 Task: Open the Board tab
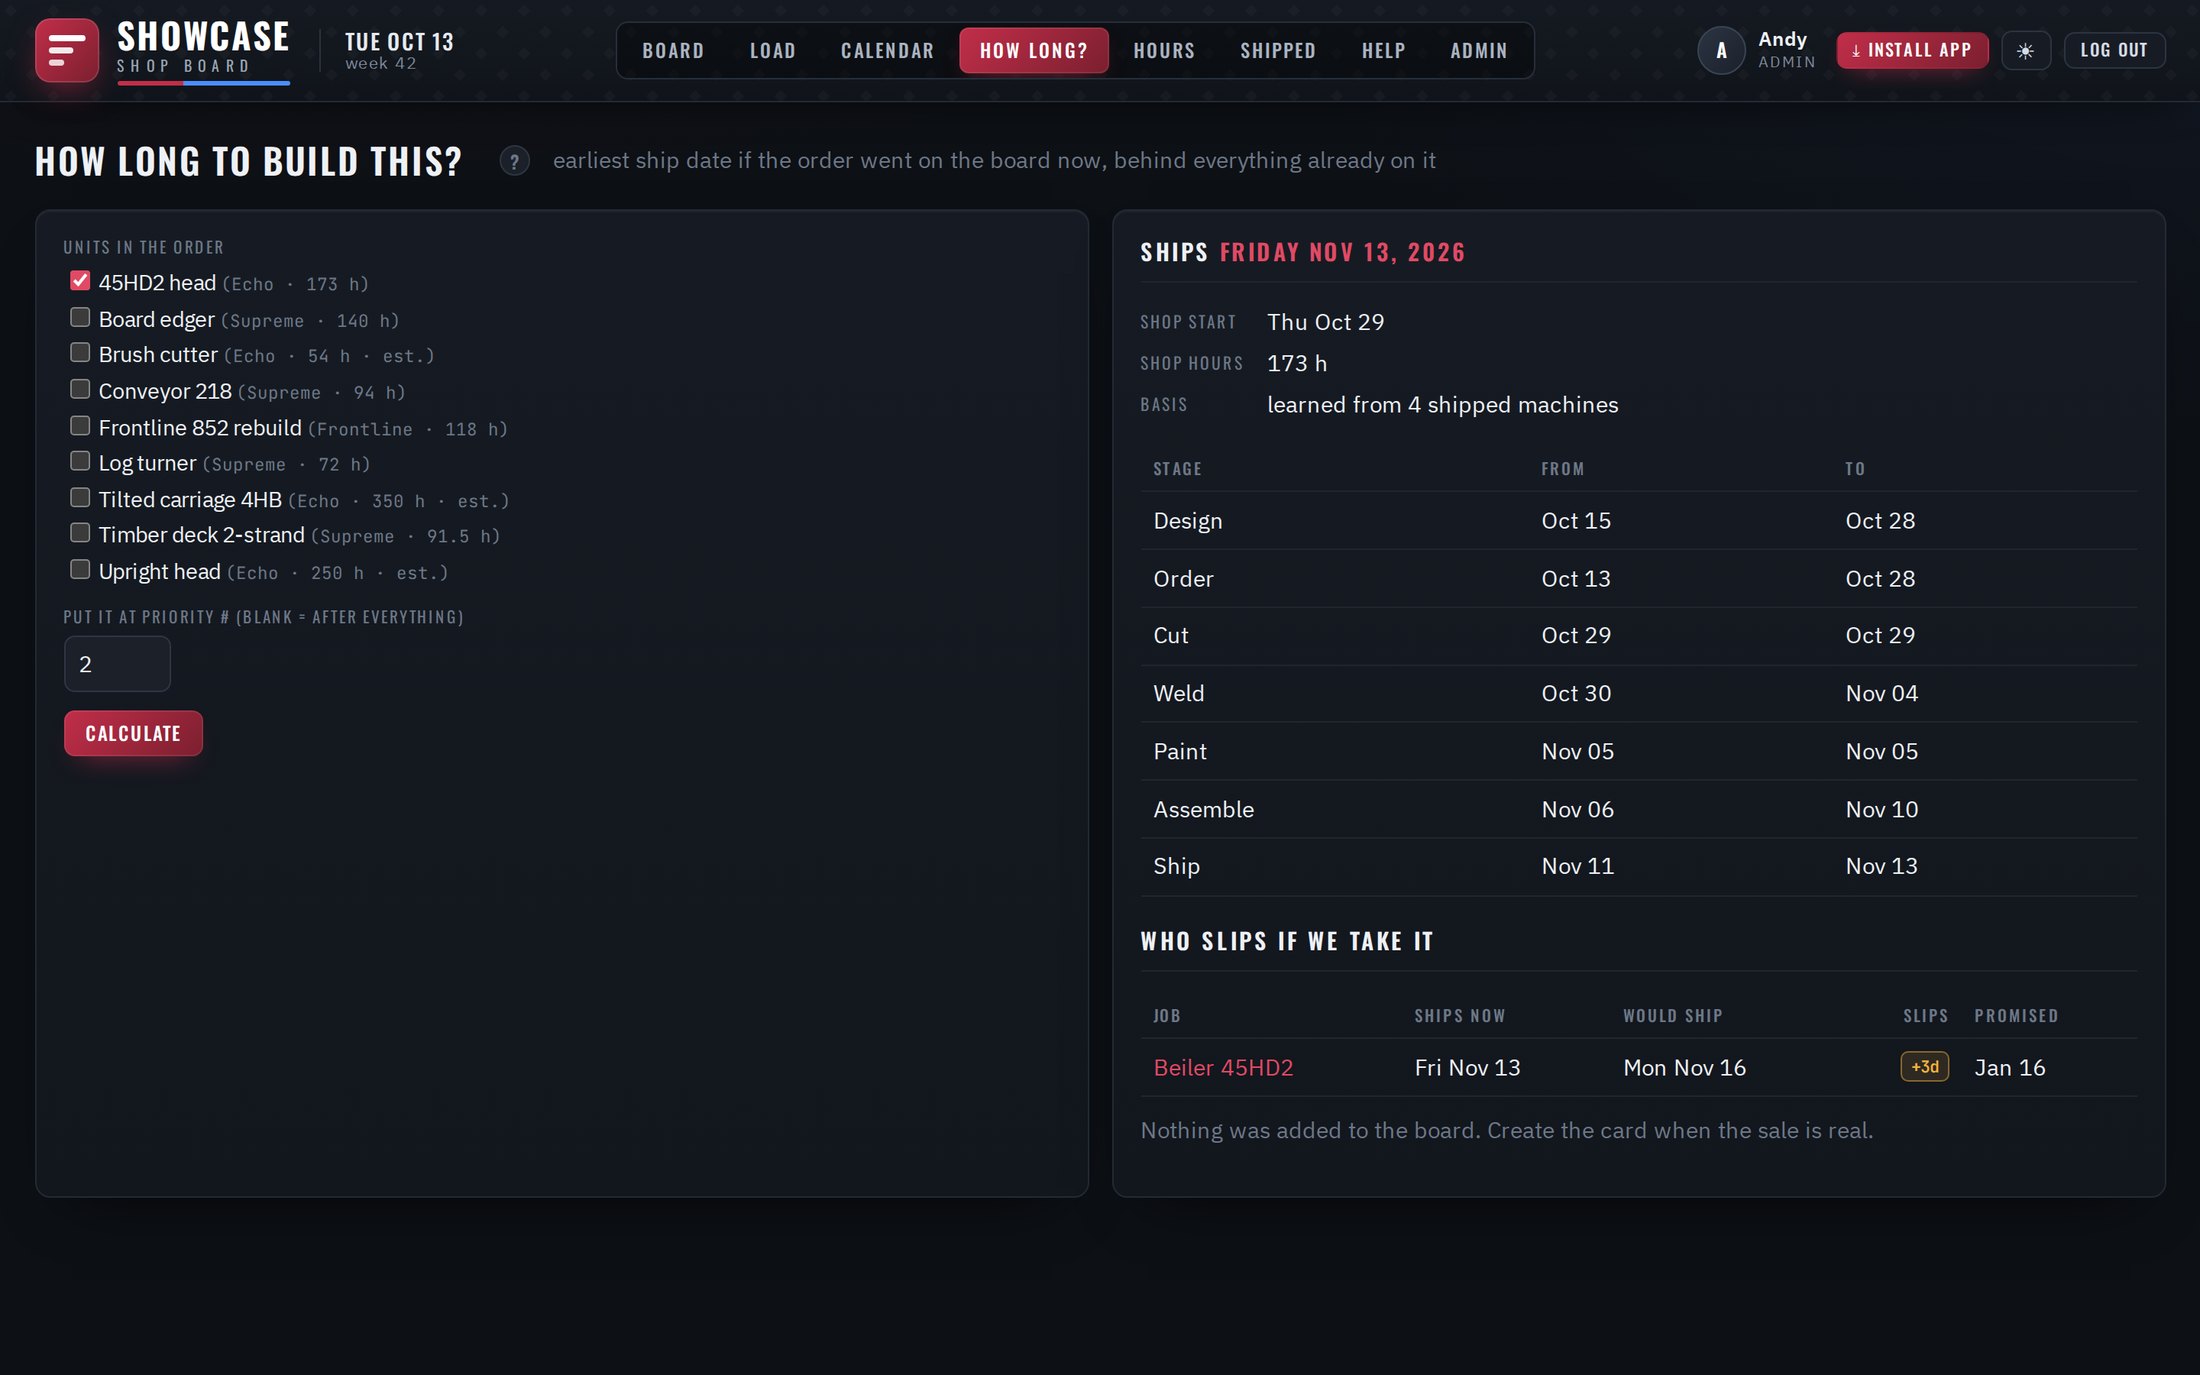(x=673, y=50)
